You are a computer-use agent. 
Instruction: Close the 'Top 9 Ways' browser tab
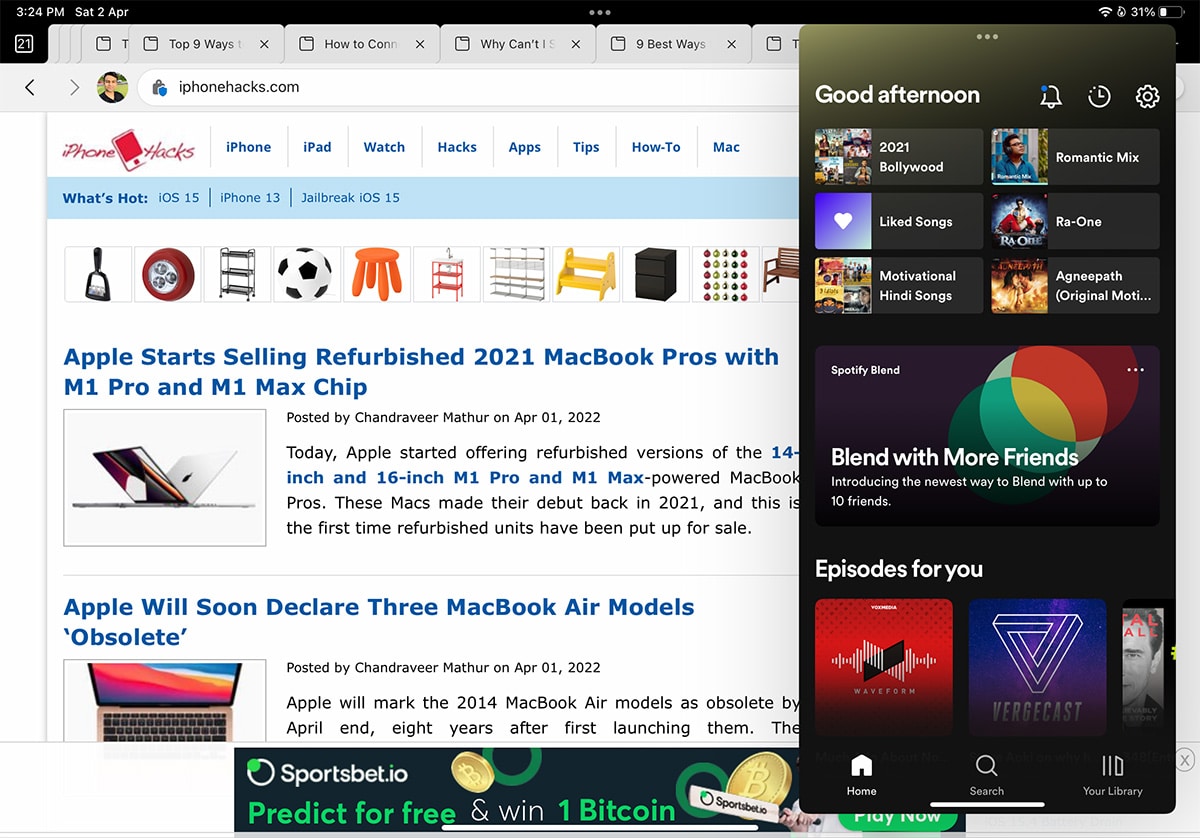click(264, 44)
